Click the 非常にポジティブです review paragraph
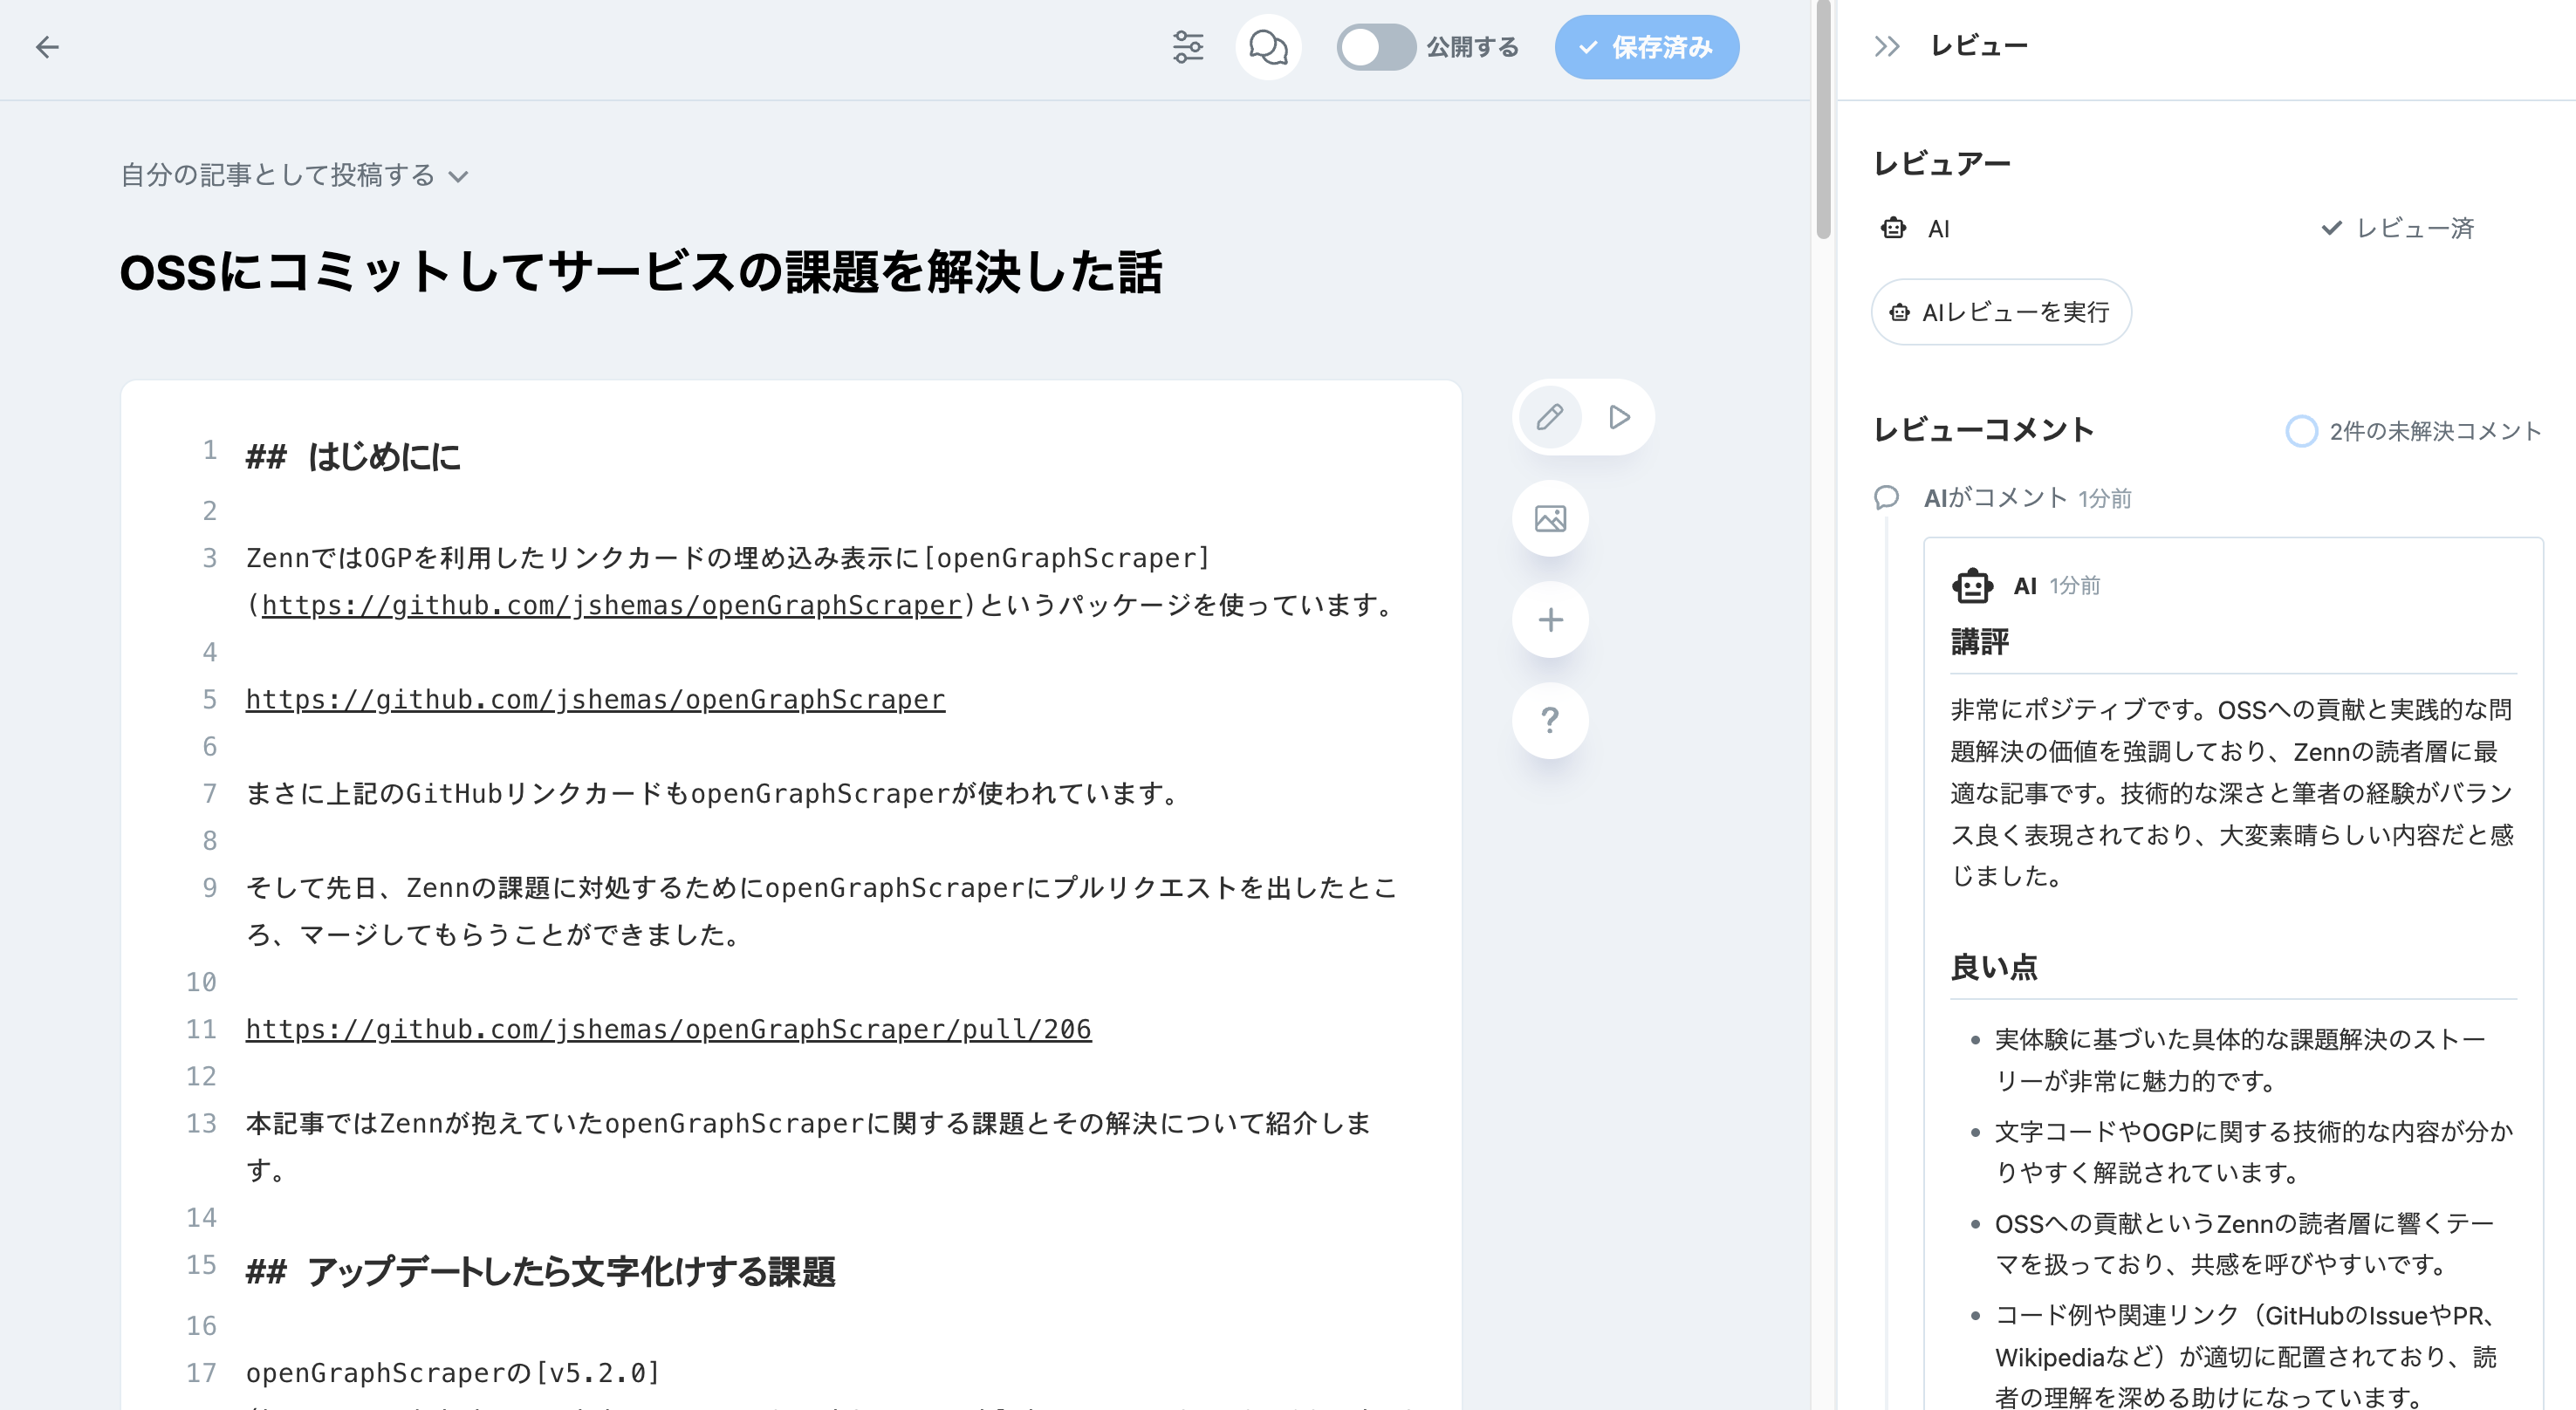Screen dimensions: 2576x1410 (2232, 793)
